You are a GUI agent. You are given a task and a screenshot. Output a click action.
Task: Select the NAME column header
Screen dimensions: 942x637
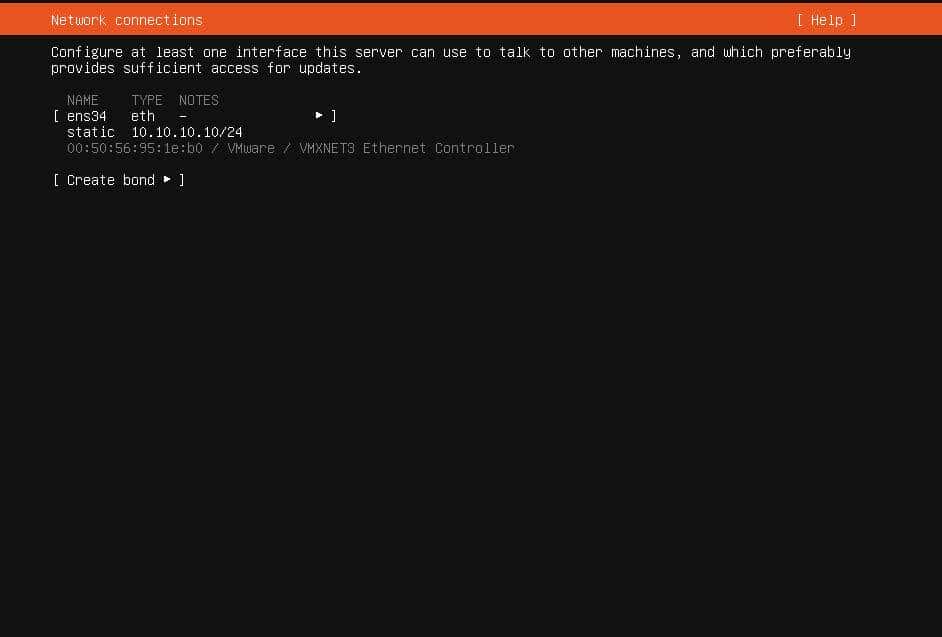pyautogui.click(x=82, y=100)
